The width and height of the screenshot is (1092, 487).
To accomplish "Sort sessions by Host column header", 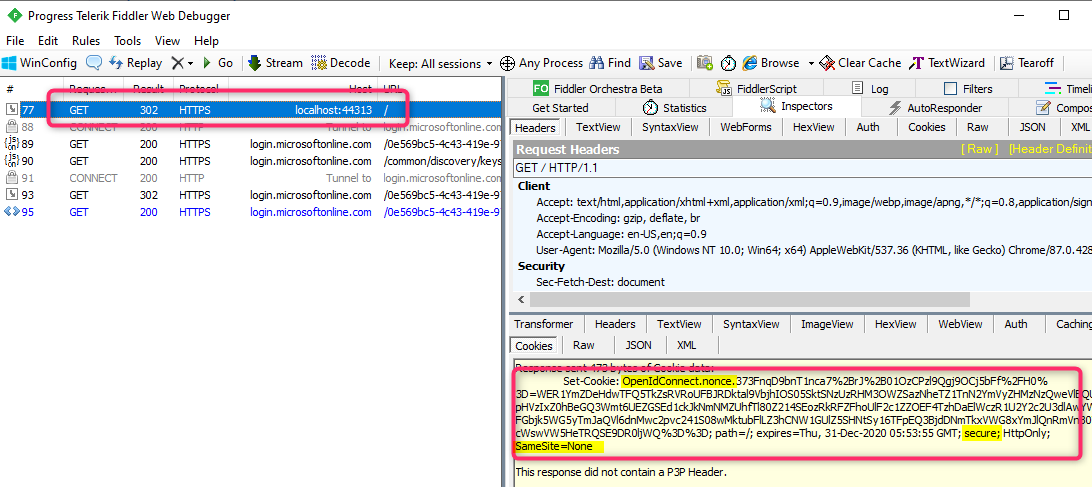I will 303,88.
